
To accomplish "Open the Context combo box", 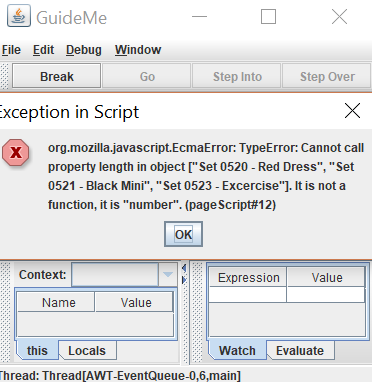I will pos(124,275).
